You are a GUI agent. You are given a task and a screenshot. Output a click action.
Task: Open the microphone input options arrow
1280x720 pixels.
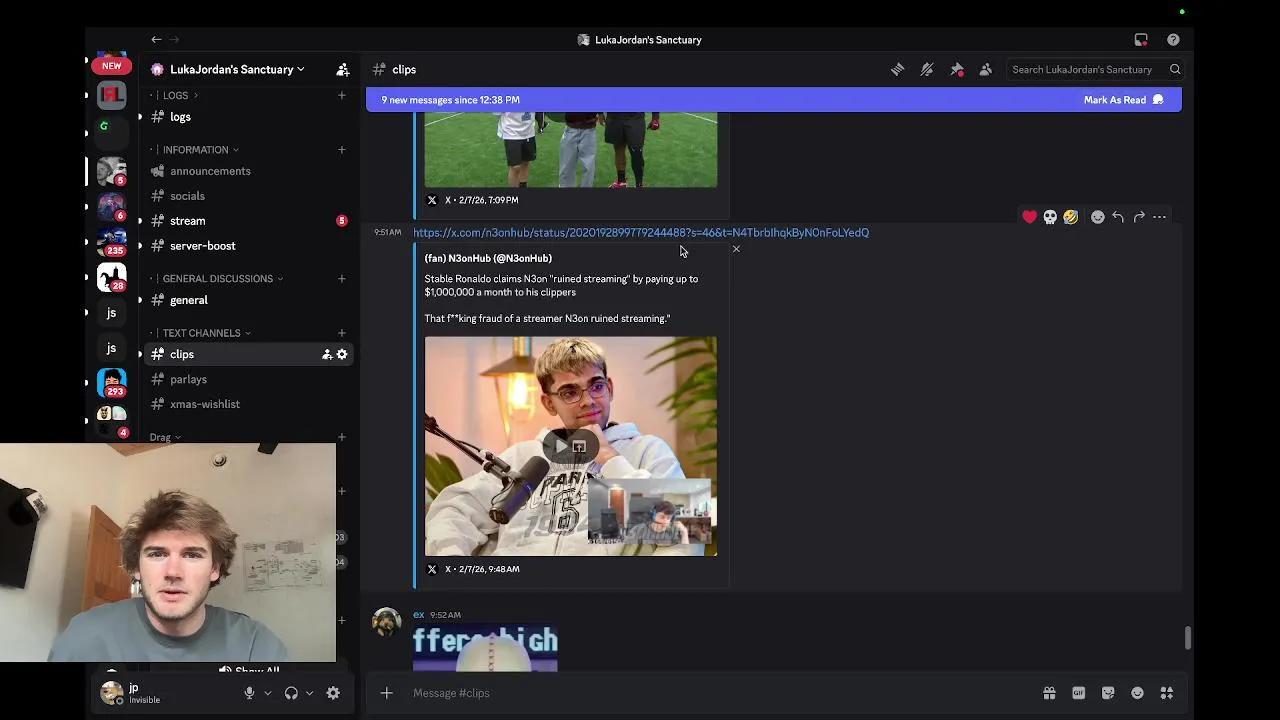click(267, 693)
